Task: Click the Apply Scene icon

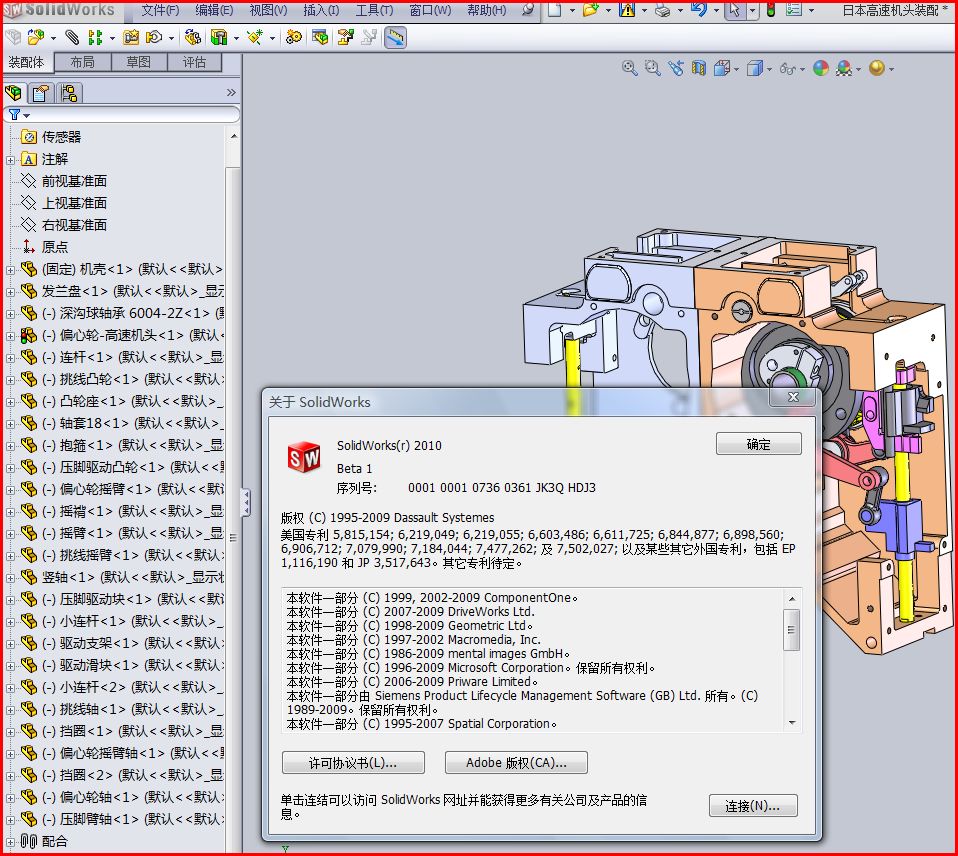Action: click(x=844, y=68)
